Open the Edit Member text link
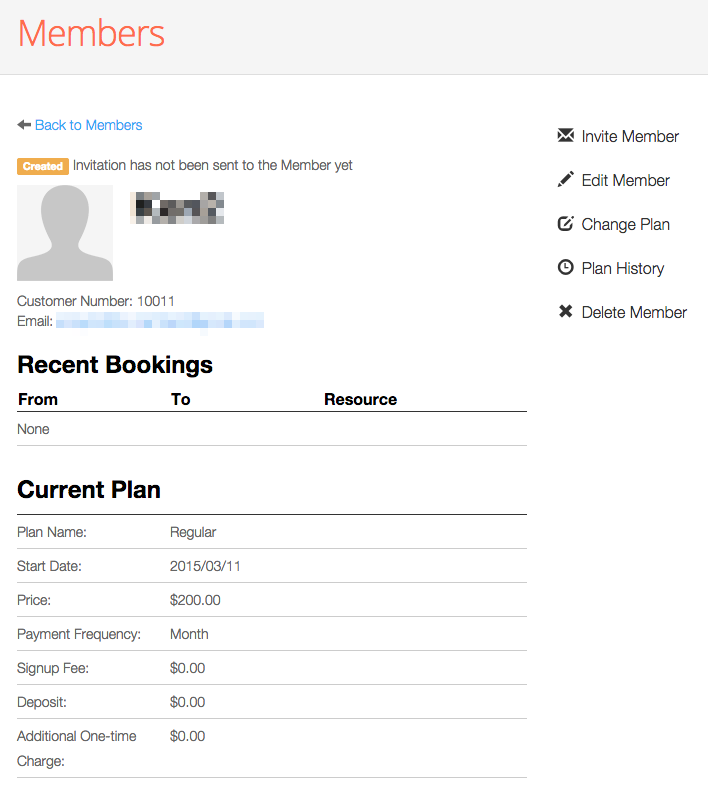The image size is (708, 794). click(625, 180)
